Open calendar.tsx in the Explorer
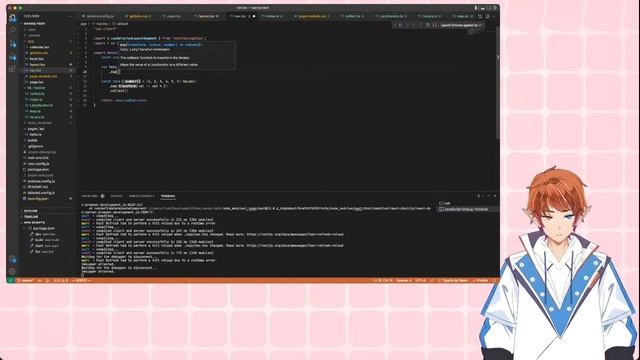The image size is (640, 360). pyautogui.click(x=39, y=47)
